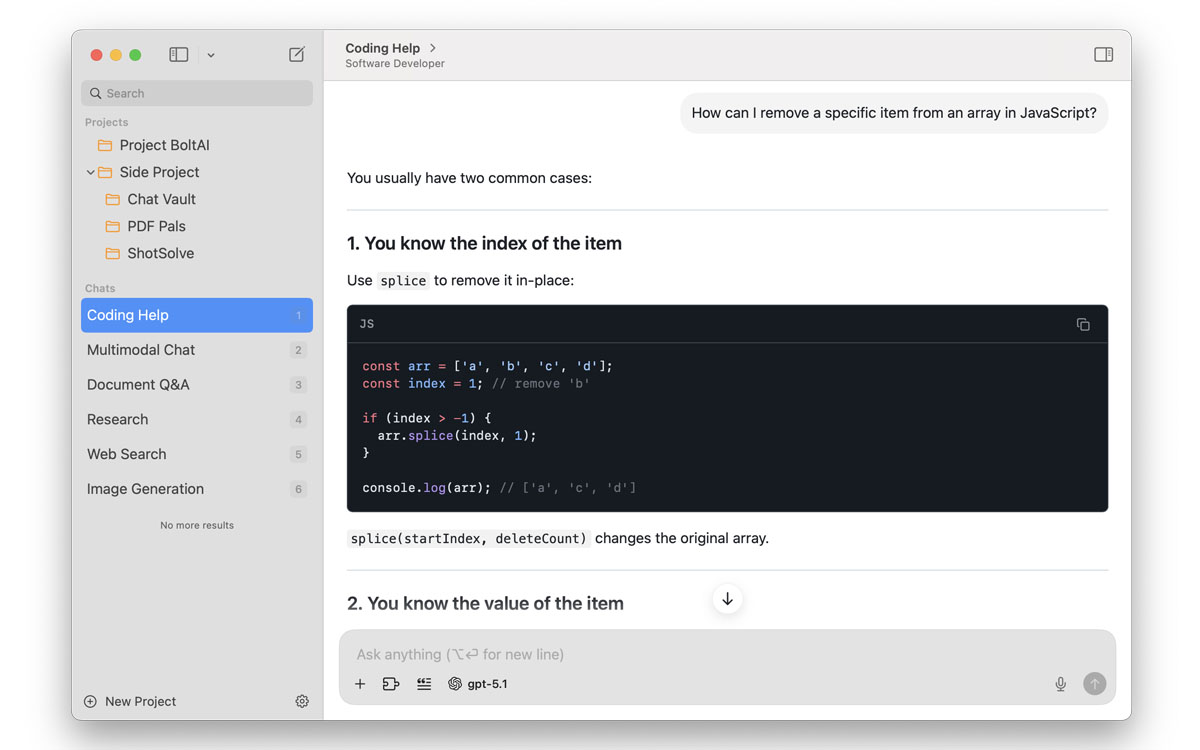1200x750 pixels.
Task: Click the plus attachment icon
Action: (360, 684)
